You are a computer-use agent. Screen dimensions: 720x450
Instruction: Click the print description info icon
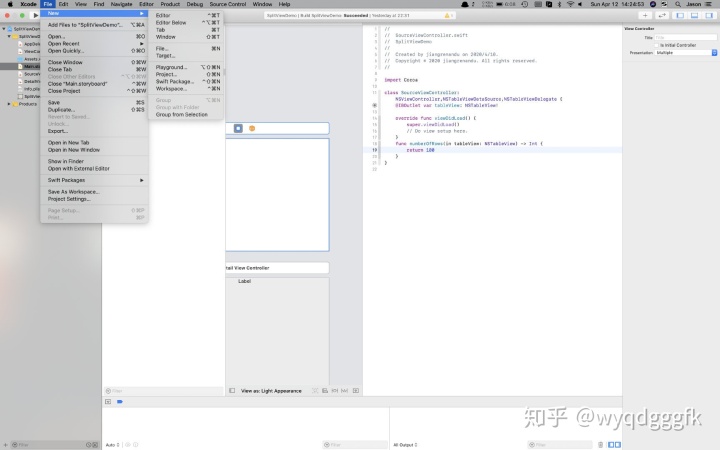135,444
